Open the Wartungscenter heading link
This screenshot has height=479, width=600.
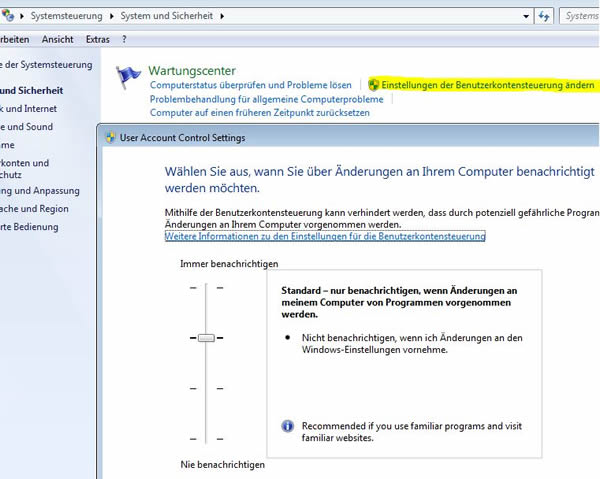pyautogui.click(x=192, y=71)
